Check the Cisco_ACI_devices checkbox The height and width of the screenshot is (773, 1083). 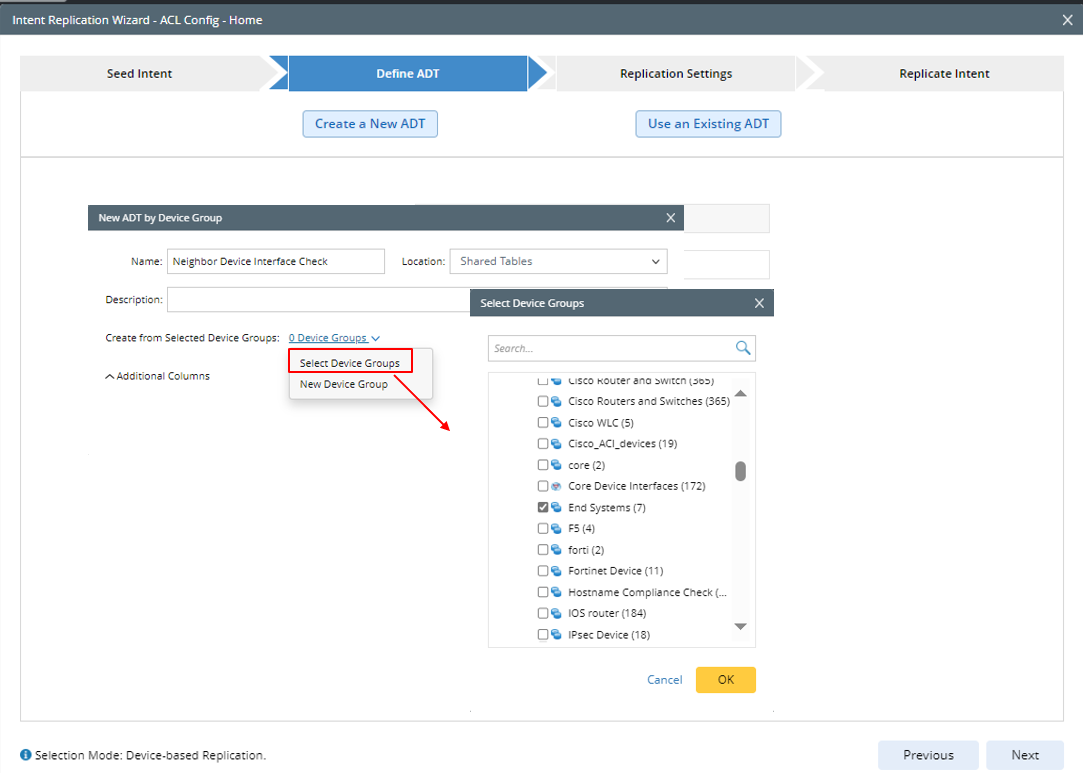tap(543, 444)
